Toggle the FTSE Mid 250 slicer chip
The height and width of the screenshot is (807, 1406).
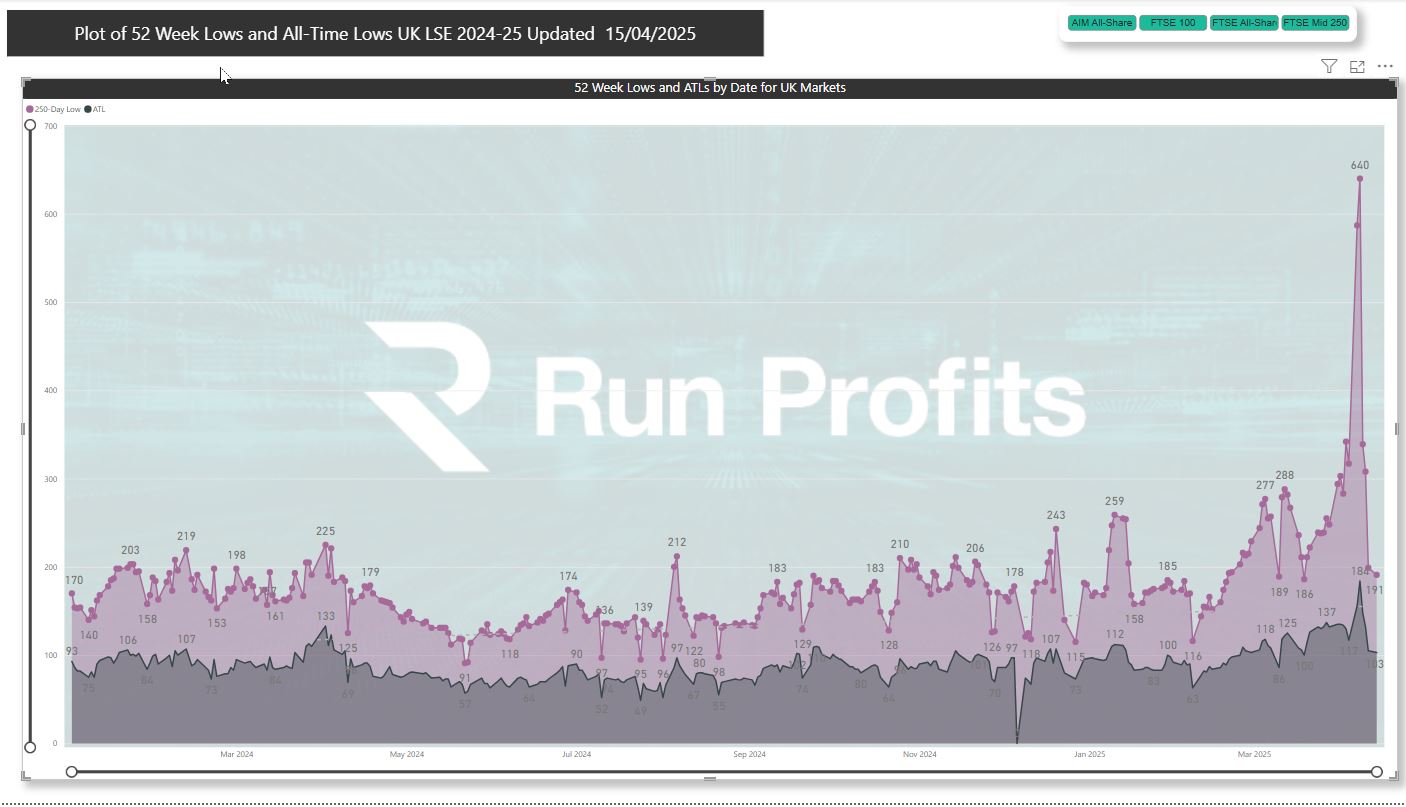click(x=1315, y=22)
